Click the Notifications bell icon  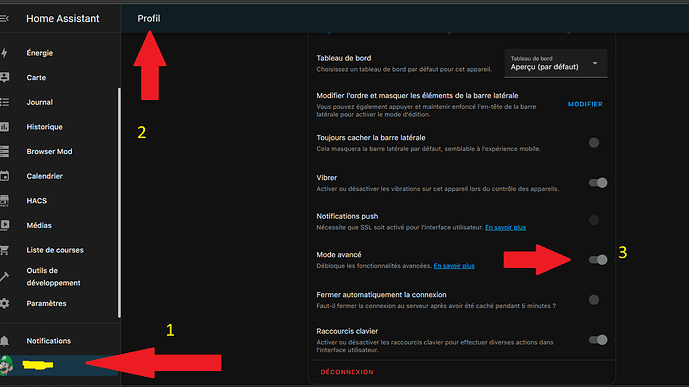(4, 341)
